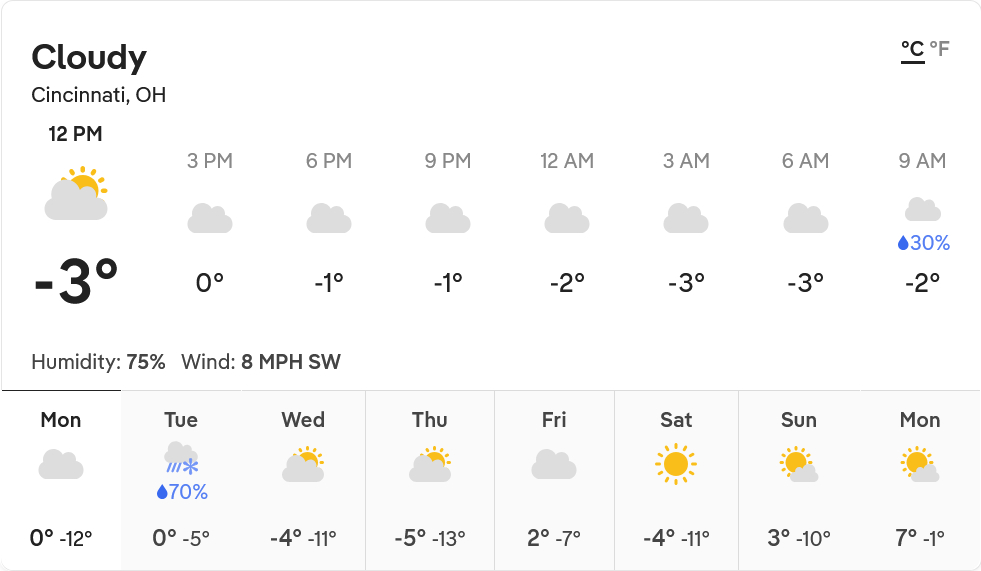Click Saturday's sunny icon

click(x=676, y=464)
